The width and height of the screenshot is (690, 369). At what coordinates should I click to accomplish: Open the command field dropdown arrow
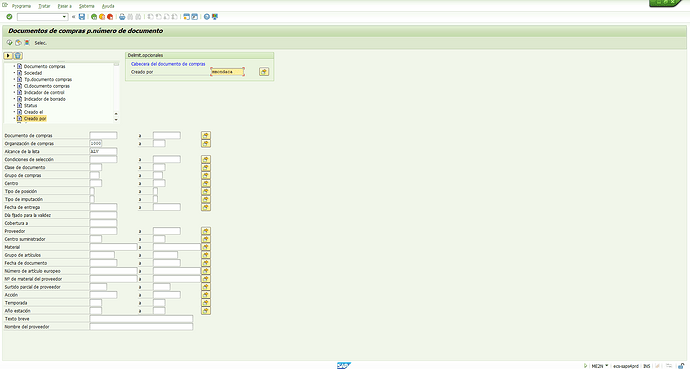pos(65,17)
